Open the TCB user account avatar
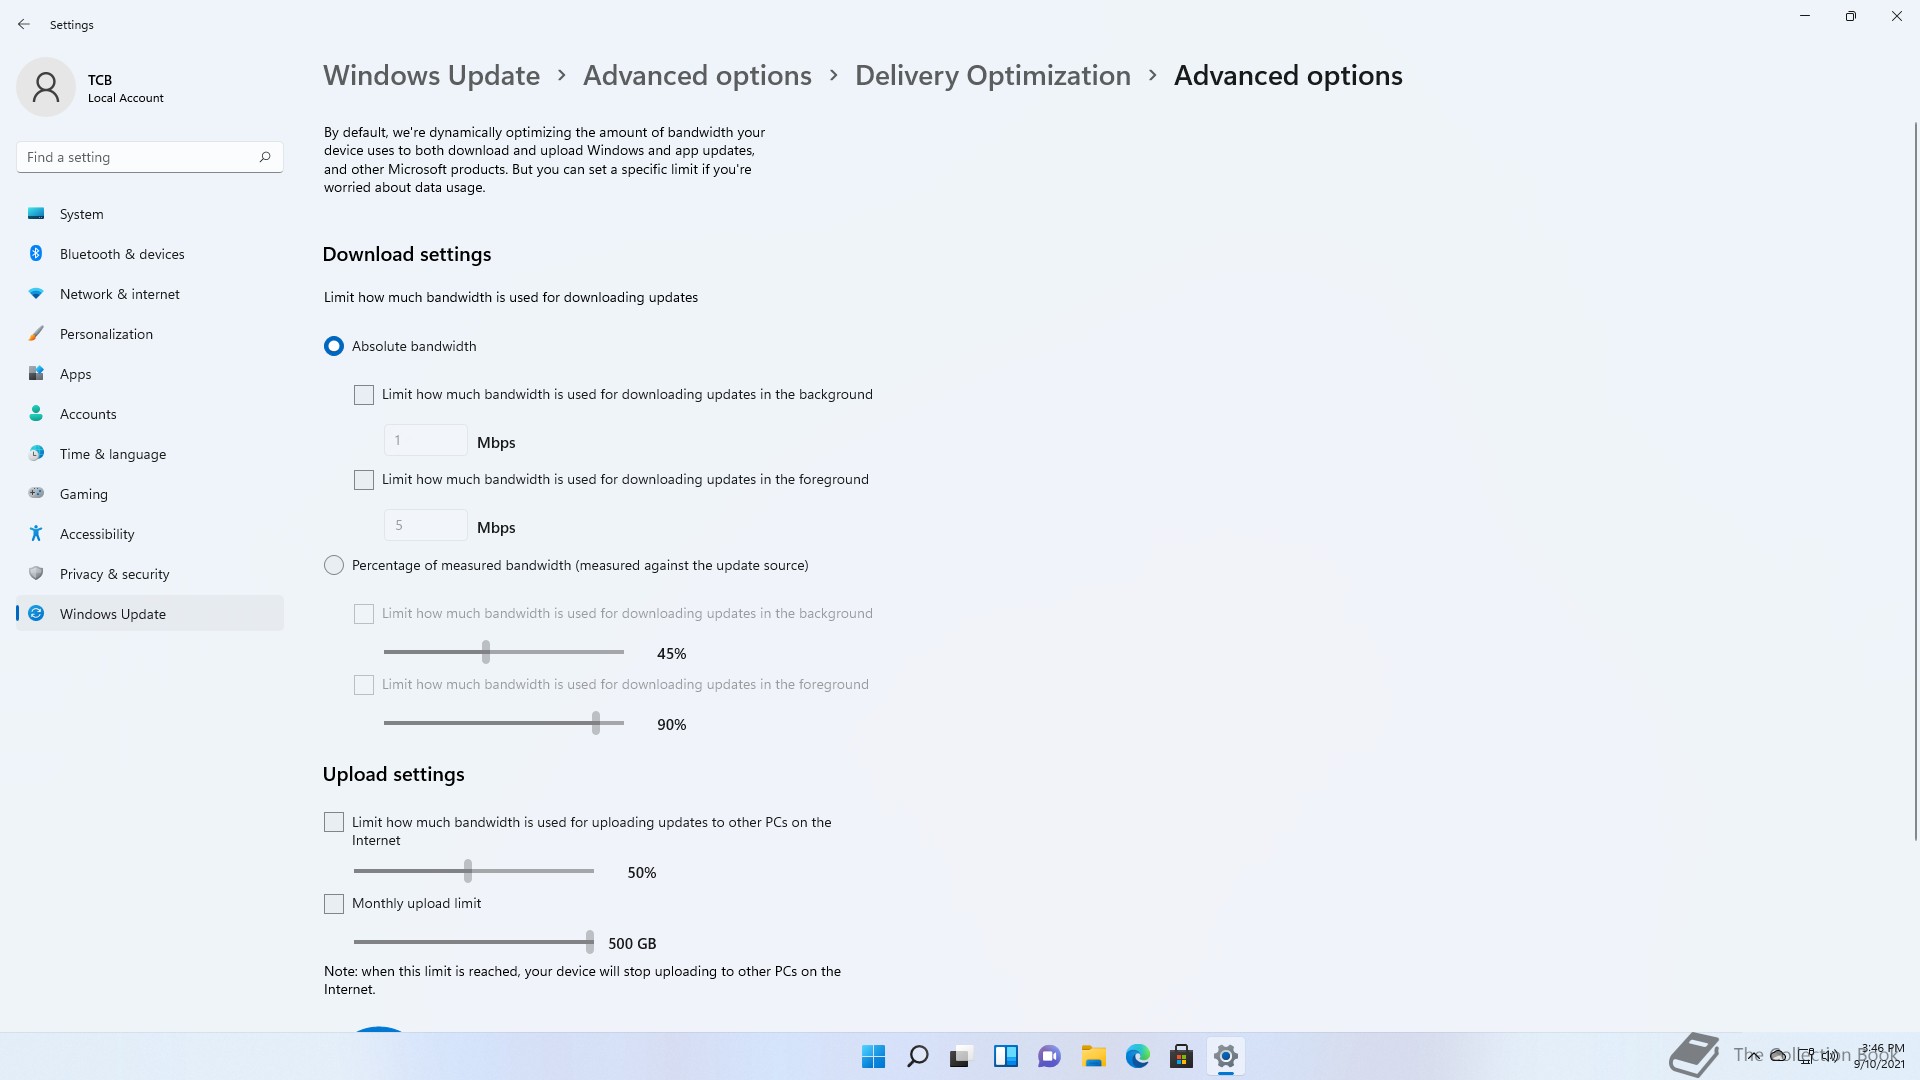The width and height of the screenshot is (1920, 1080). (x=46, y=87)
